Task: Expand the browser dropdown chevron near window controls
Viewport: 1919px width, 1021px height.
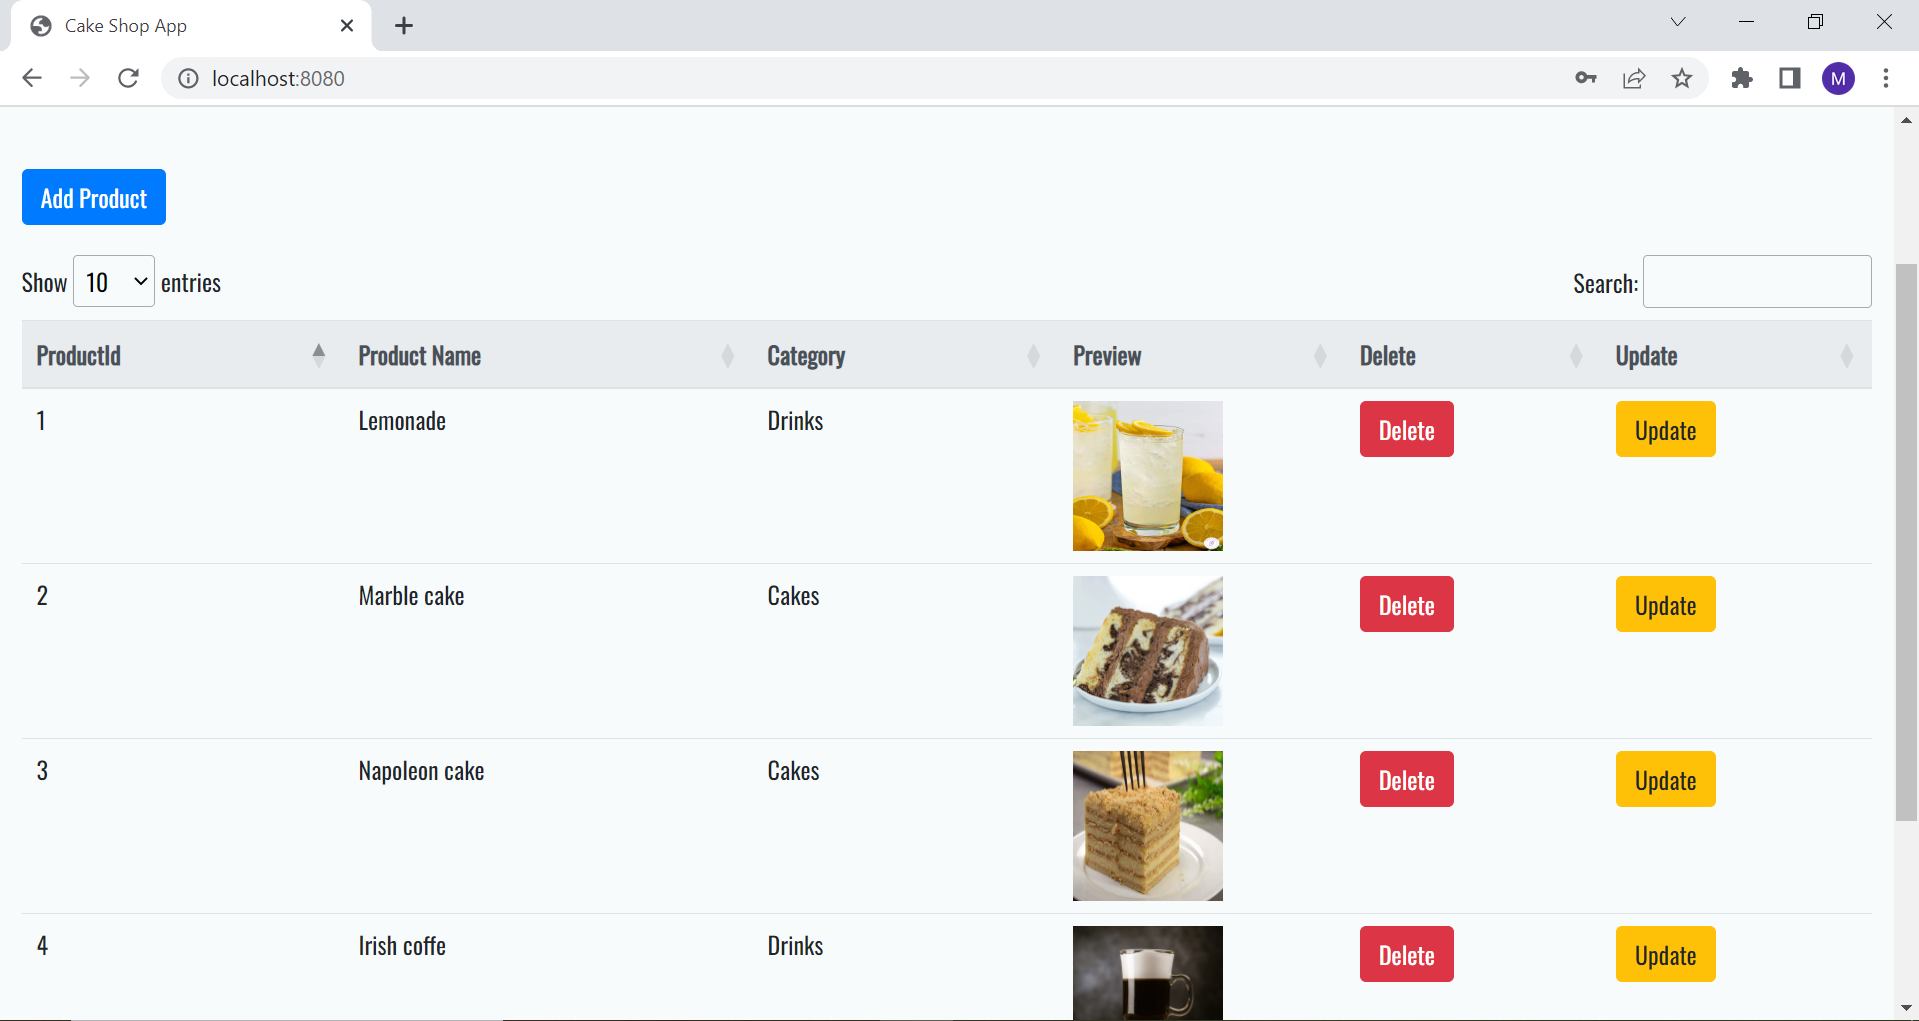Action: click(1677, 21)
